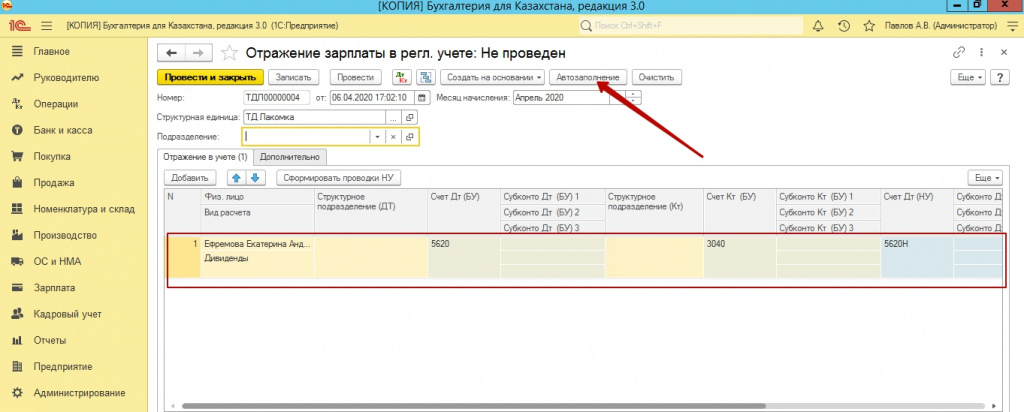Open the Зарплата section

(x=54, y=287)
